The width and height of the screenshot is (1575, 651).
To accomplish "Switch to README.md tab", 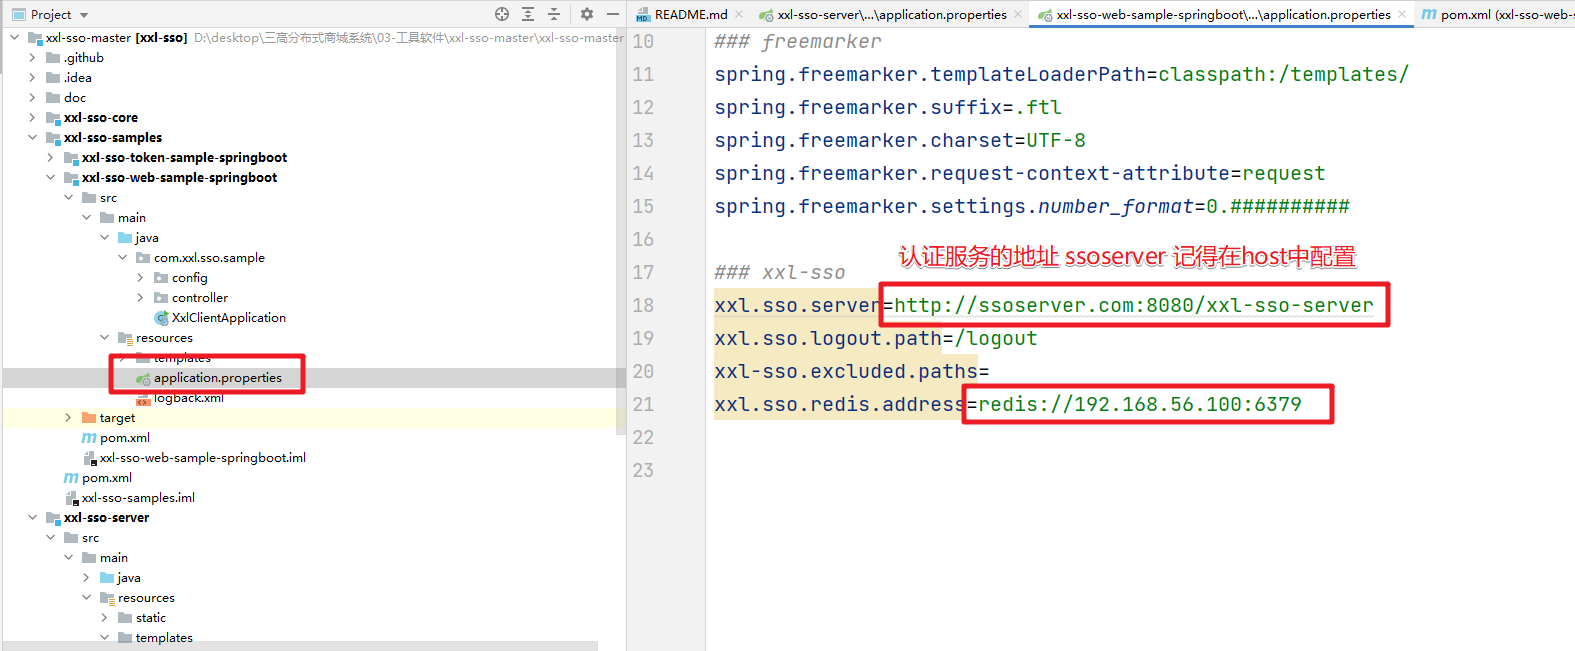I will tap(691, 14).
